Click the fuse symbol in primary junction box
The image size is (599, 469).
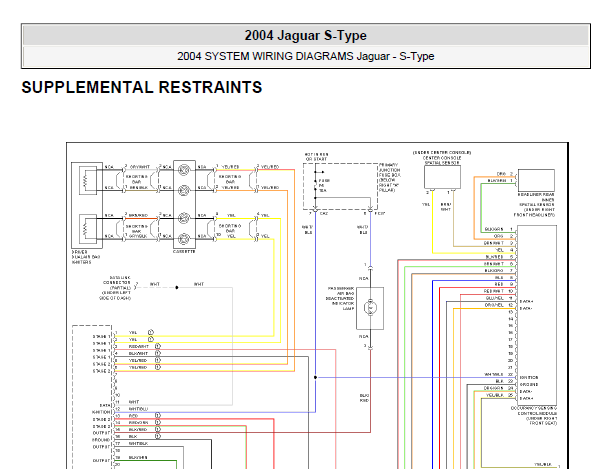click(316, 185)
